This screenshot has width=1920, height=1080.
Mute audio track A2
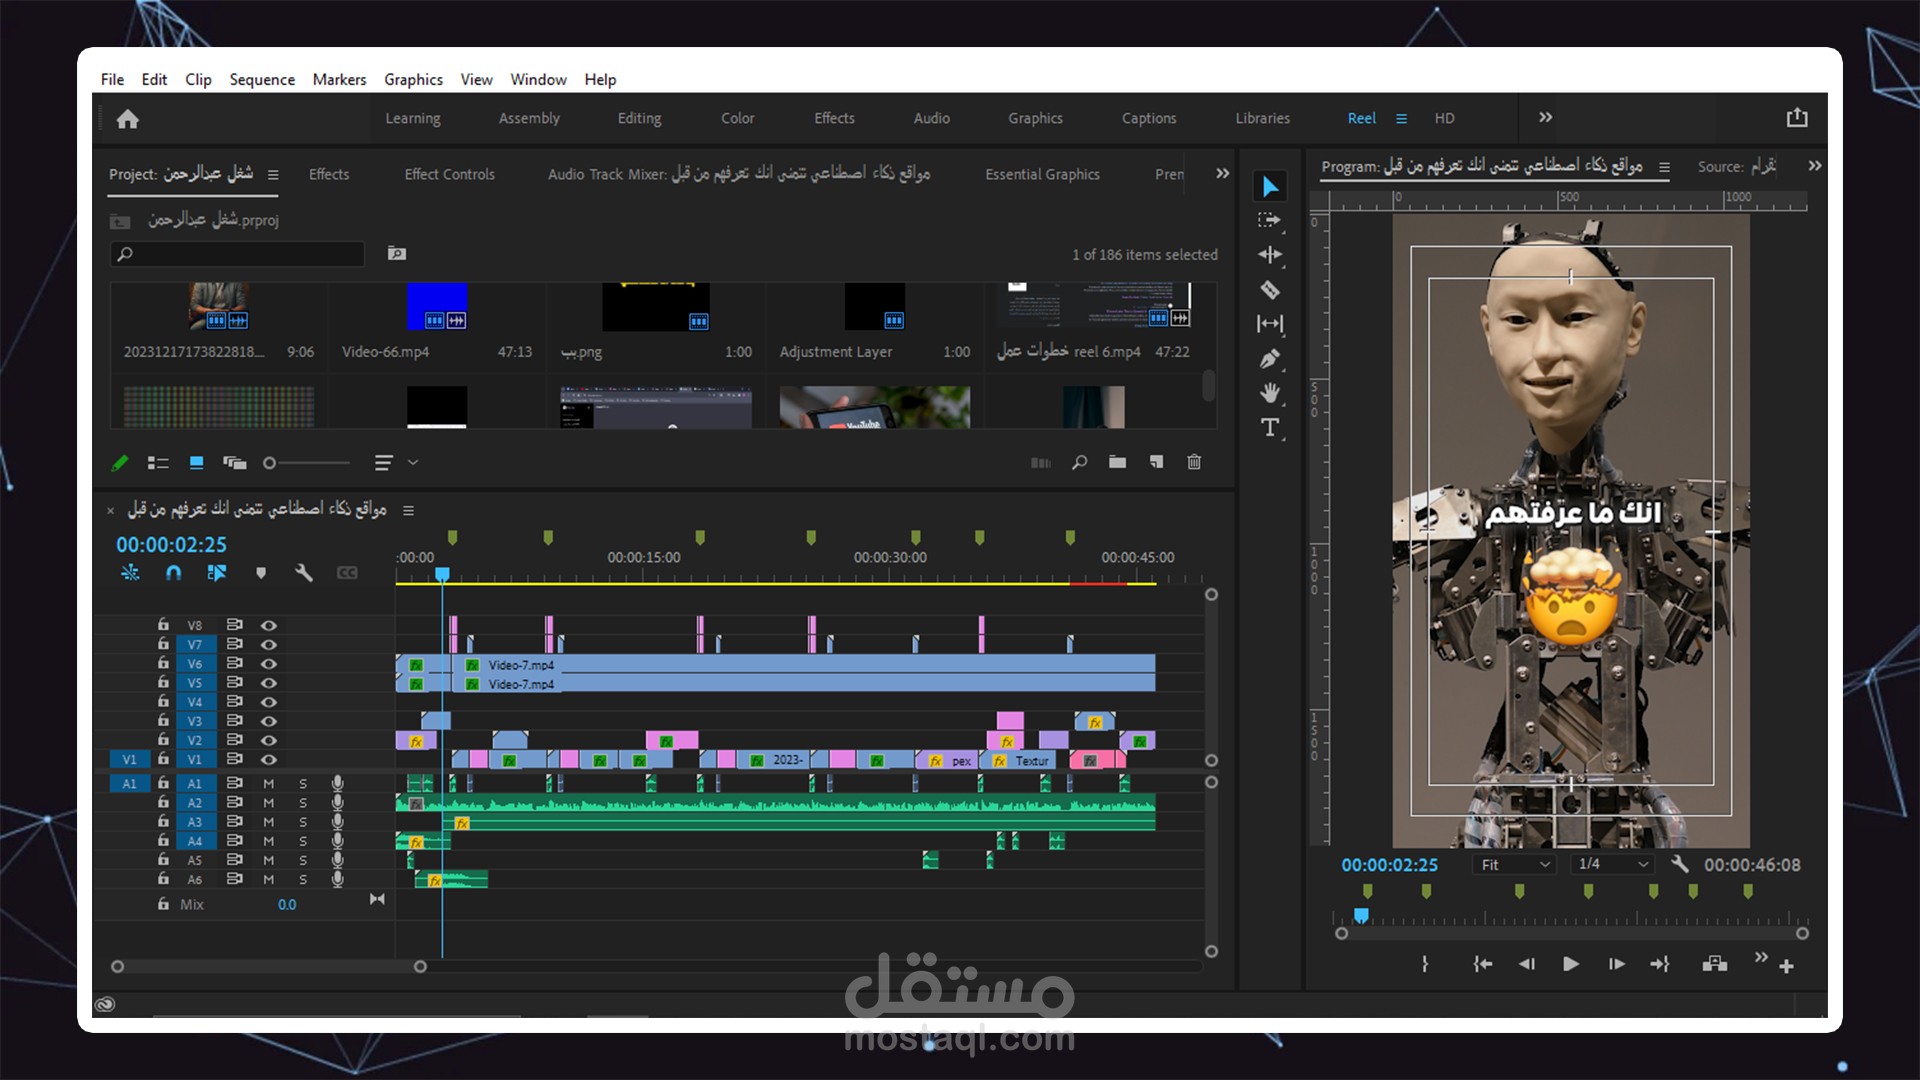(x=268, y=803)
